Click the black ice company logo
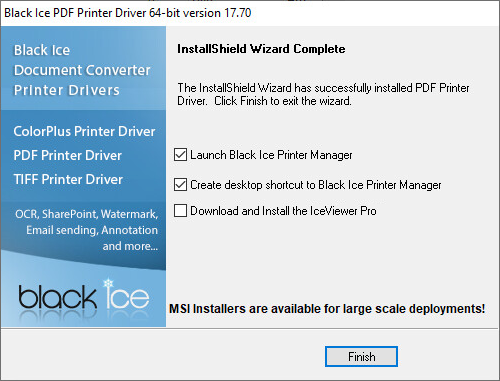 [83, 297]
